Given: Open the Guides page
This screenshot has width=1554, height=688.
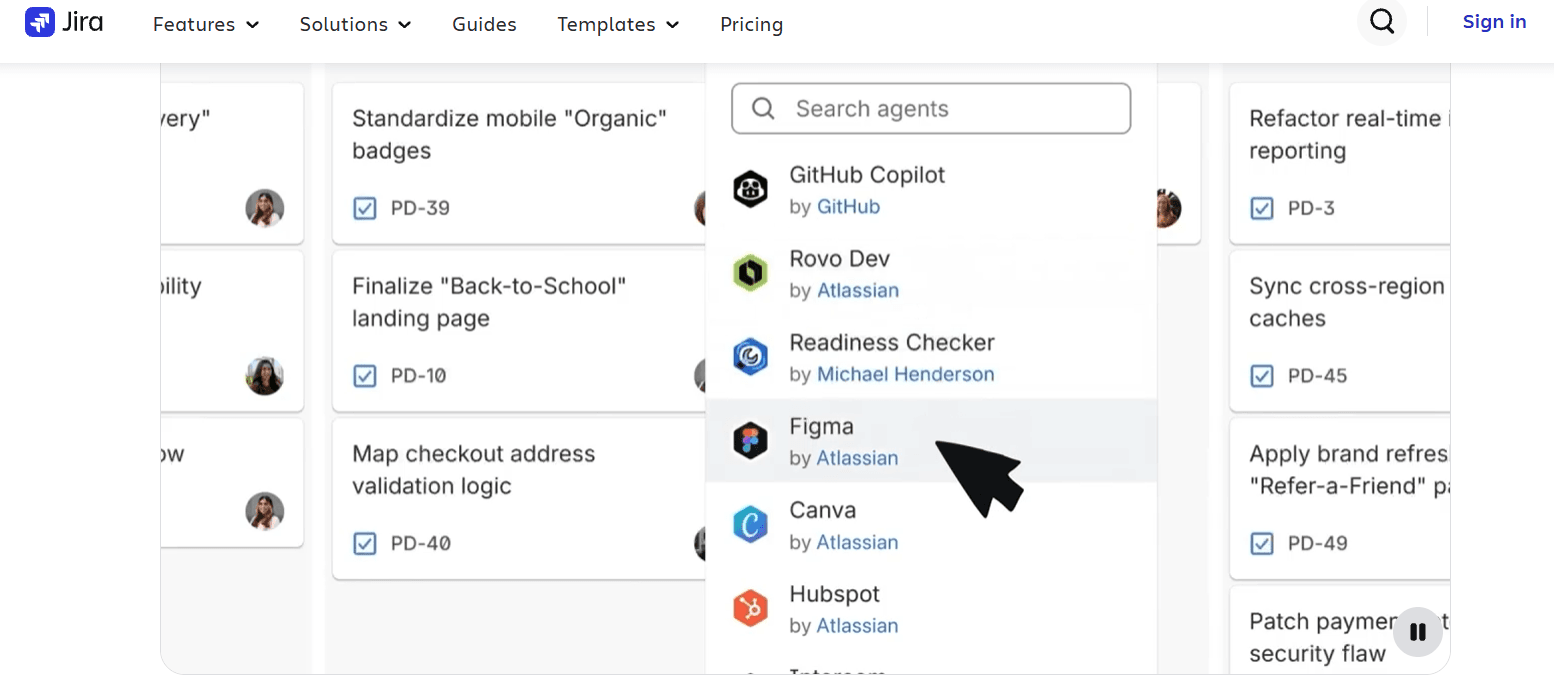Looking at the screenshot, I should pyautogui.click(x=484, y=24).
